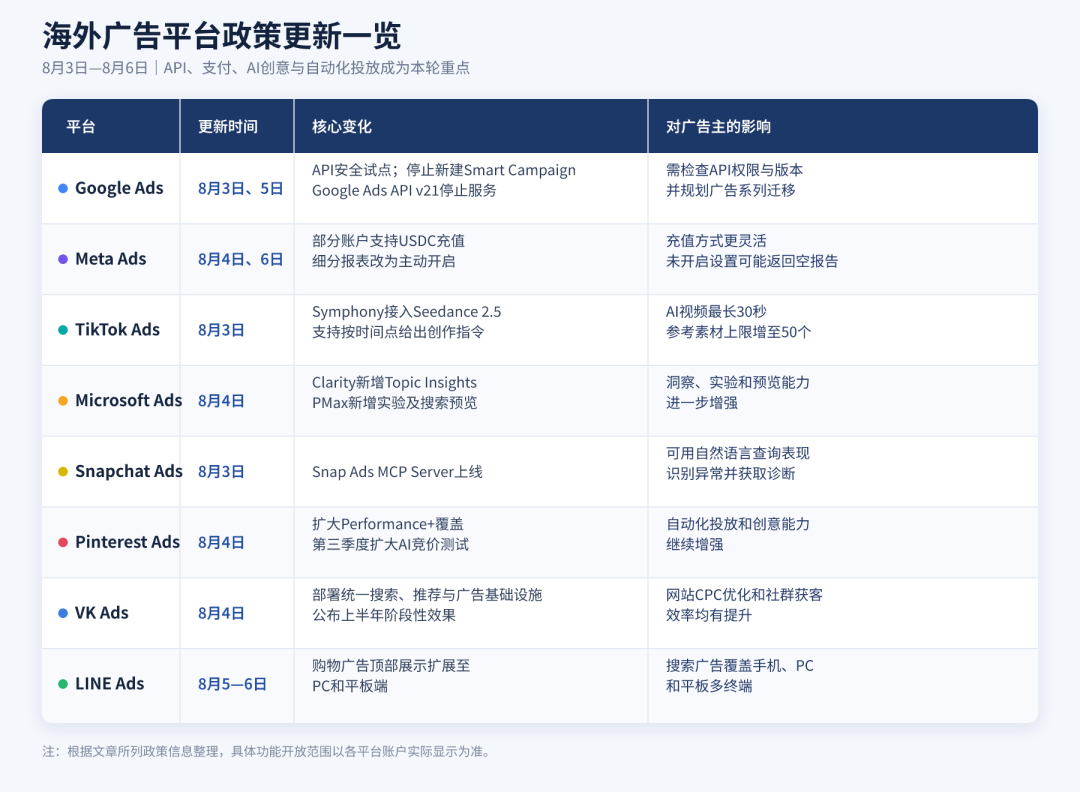The image size is (1080, 792).
Task: Click the green dot beside LINE Ads
Action: click(x=63, y=684)
